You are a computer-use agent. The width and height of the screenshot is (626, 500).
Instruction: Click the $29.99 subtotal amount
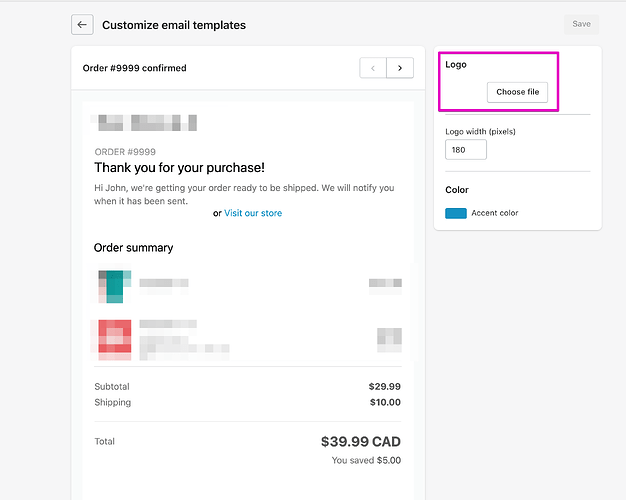coord(384,386)
